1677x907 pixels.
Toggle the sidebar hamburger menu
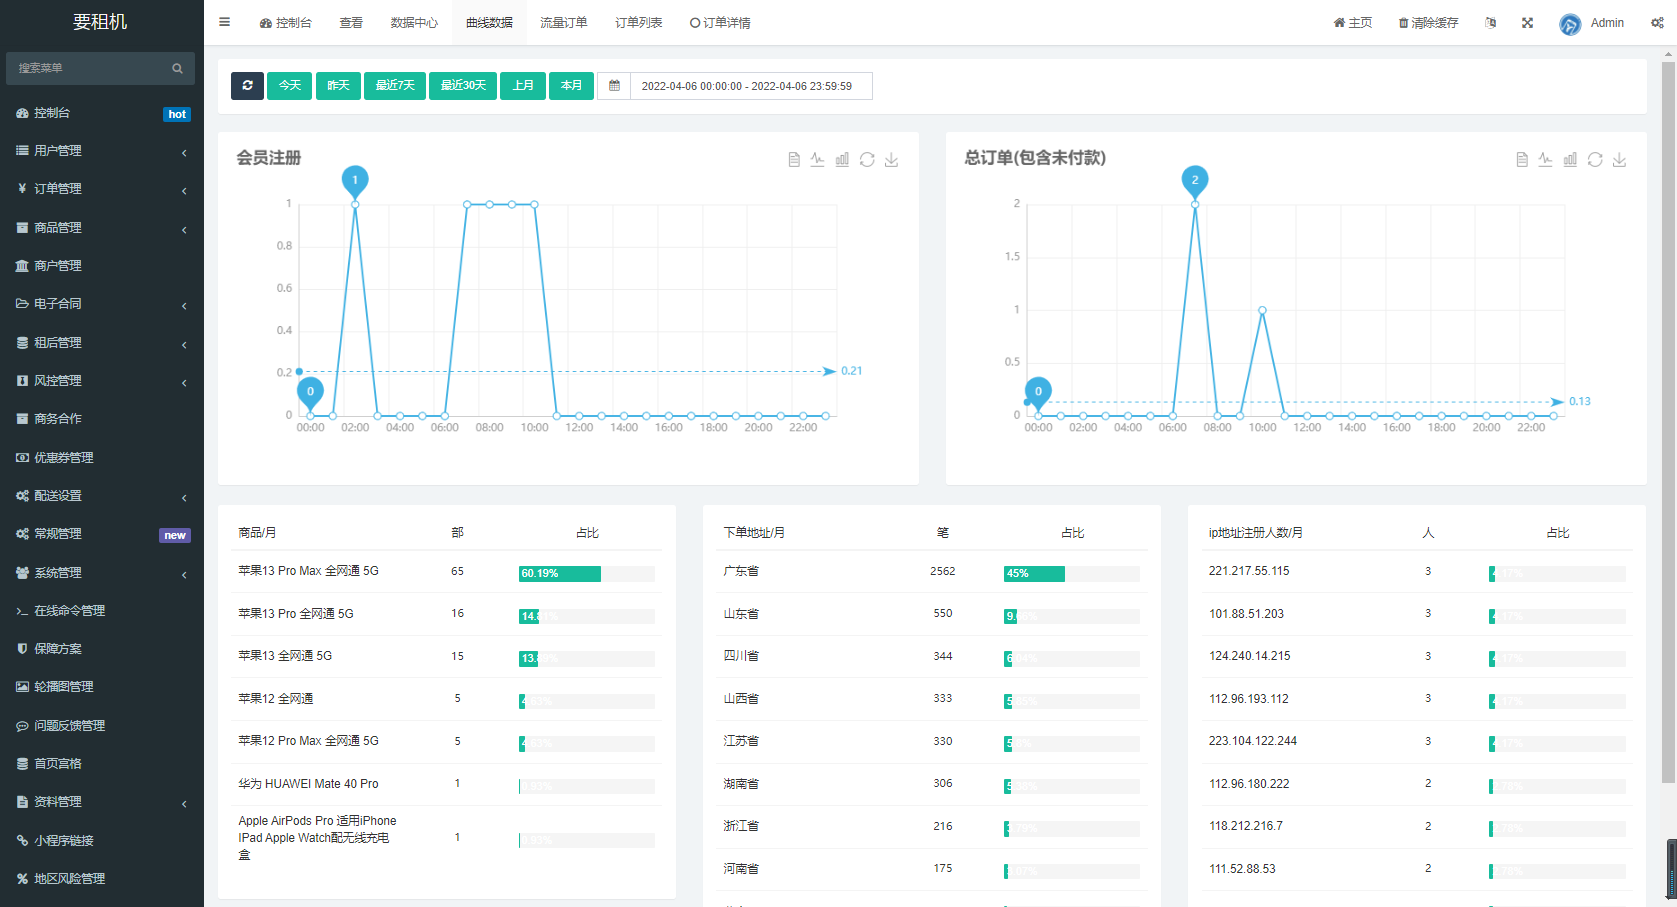point(224,22)
